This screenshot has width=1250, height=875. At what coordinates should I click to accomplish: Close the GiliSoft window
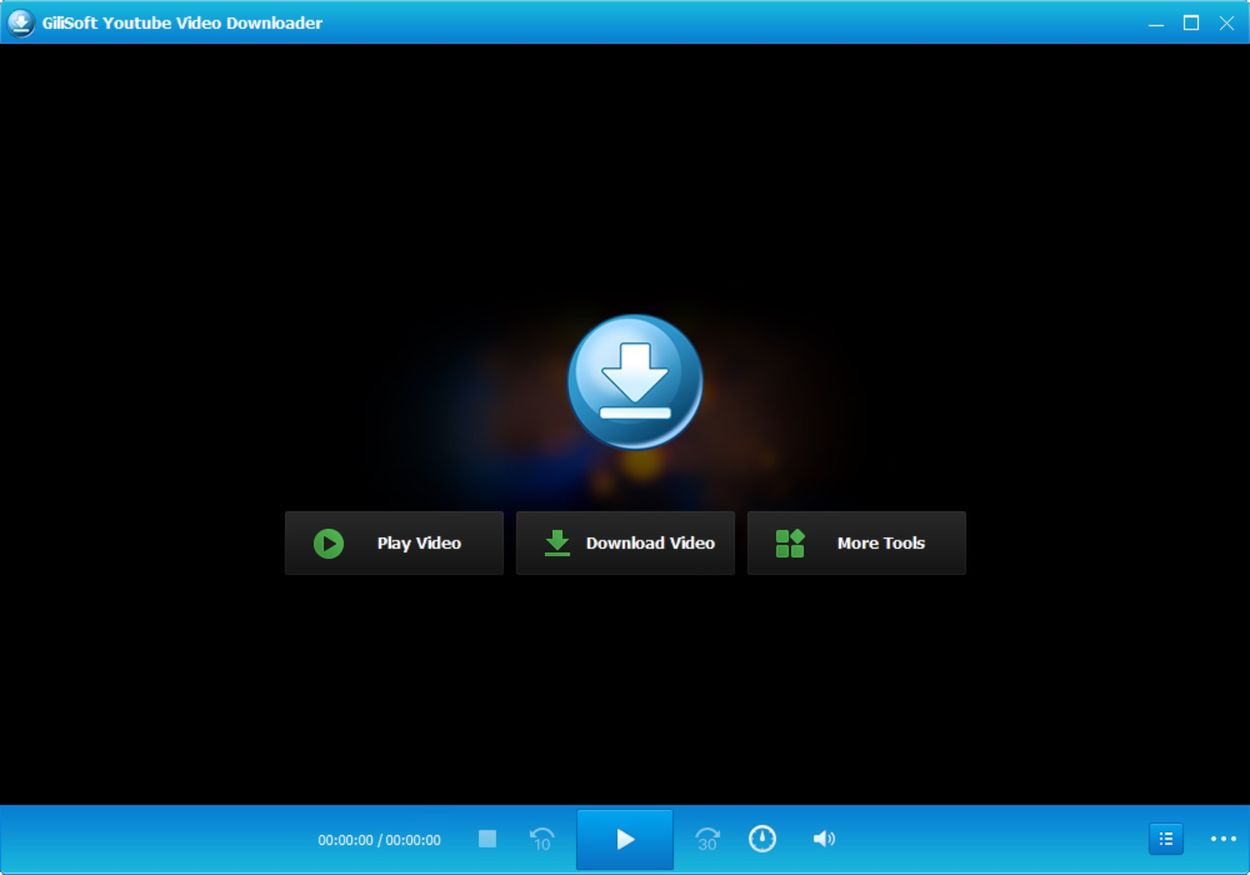(x=1227, y=23)
